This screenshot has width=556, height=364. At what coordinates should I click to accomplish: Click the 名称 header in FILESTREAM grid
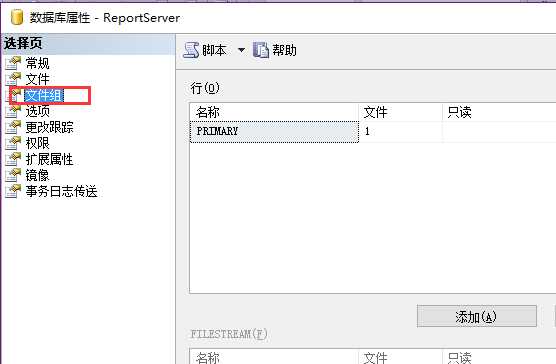pos(274,357)
